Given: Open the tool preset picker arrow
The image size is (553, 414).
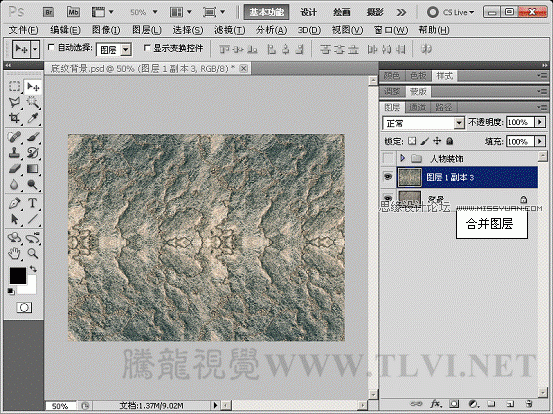Looking at the screenshot, I should (x=35, y=49).
